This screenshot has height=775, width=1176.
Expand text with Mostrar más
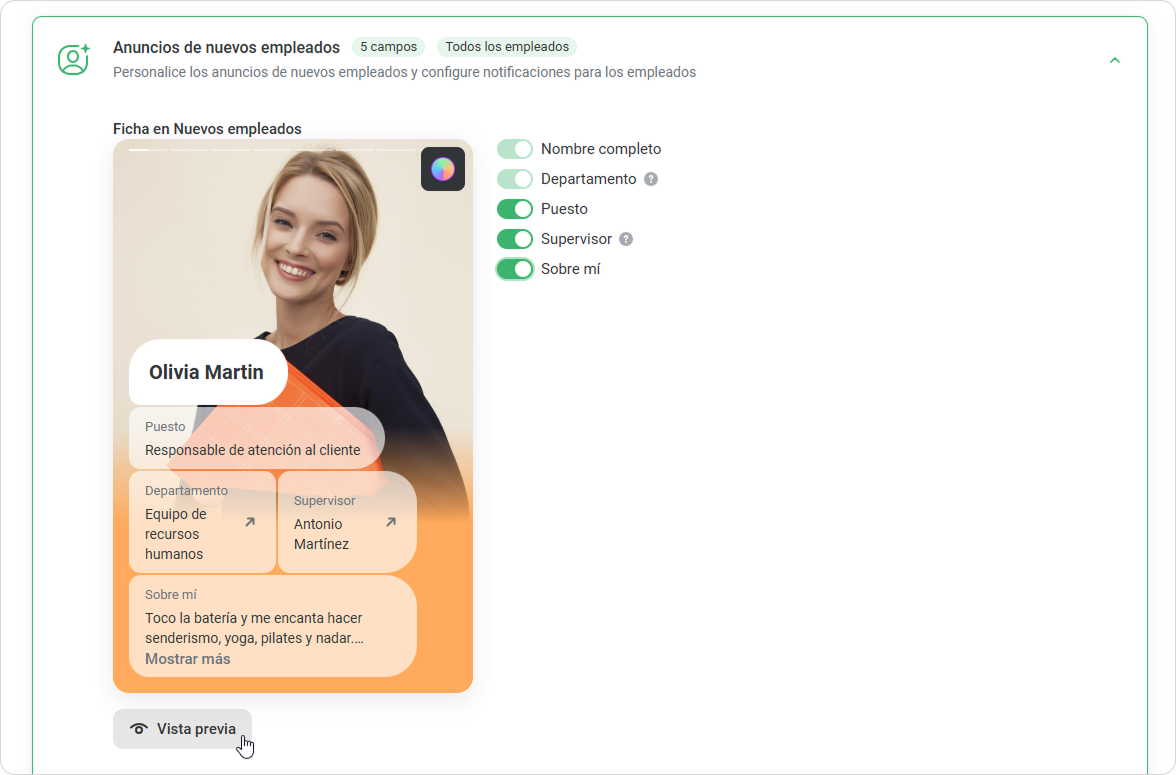[188, 659]
